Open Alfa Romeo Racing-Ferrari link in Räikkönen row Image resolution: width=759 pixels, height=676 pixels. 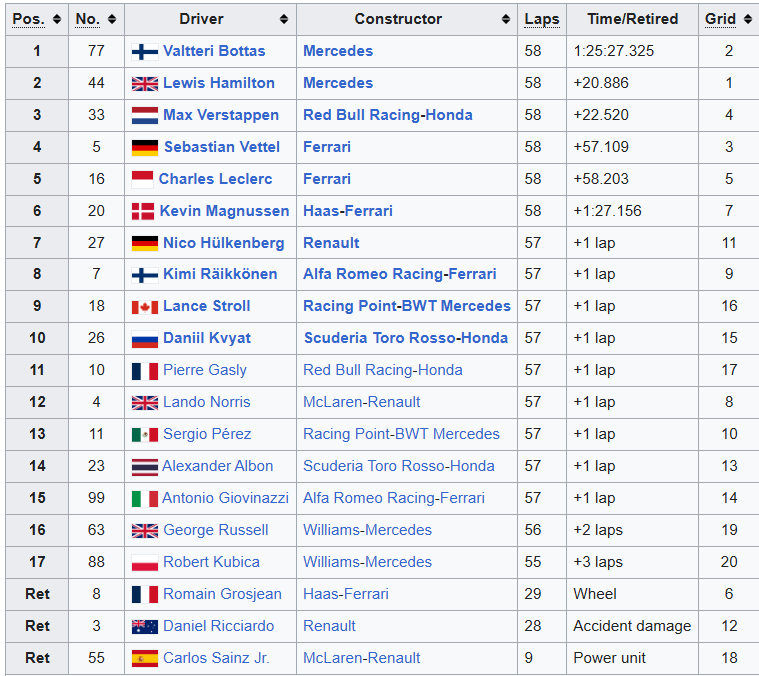[x=399, y=274]
